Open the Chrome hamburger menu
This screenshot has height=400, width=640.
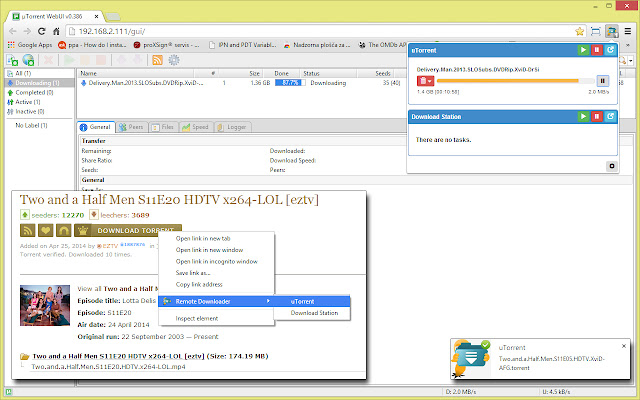[x=628, y=31]
